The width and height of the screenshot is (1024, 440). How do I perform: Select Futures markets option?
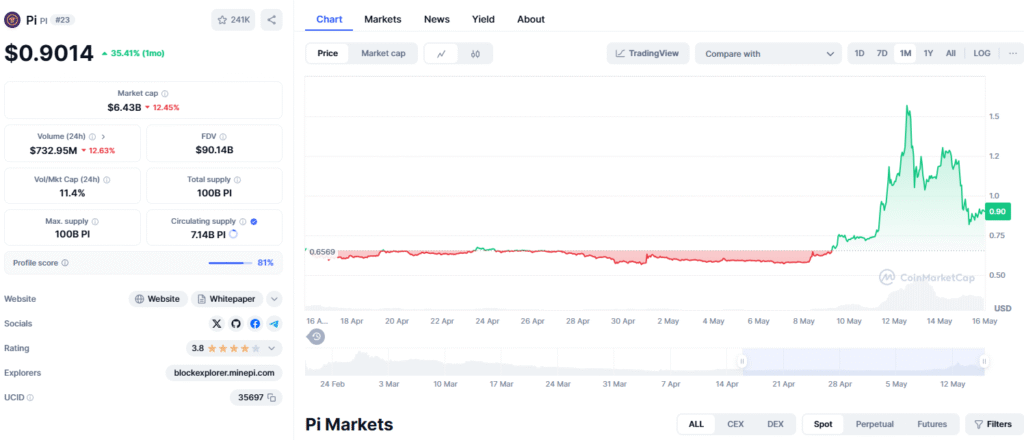932,424
